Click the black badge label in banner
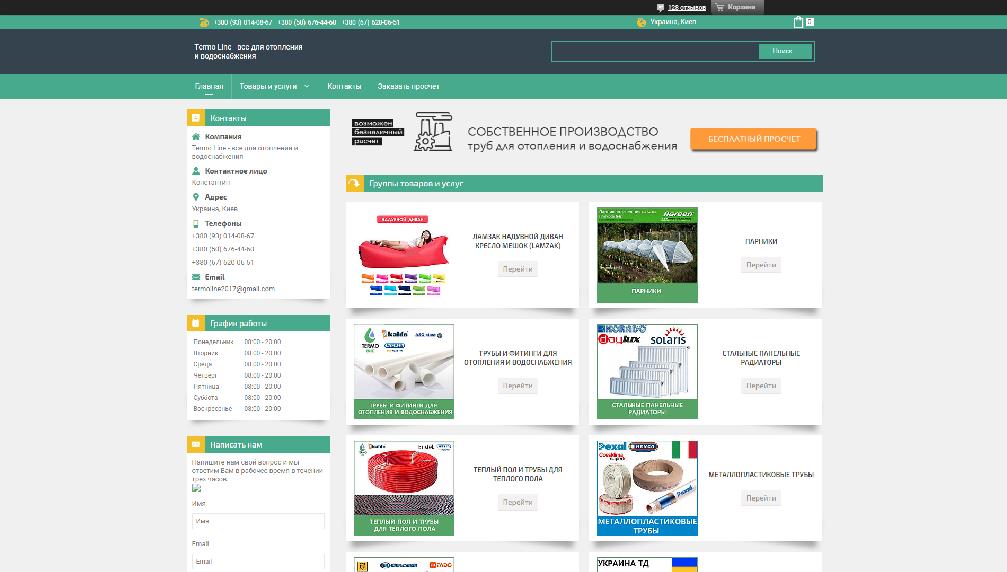 click(x=378, y=132)
